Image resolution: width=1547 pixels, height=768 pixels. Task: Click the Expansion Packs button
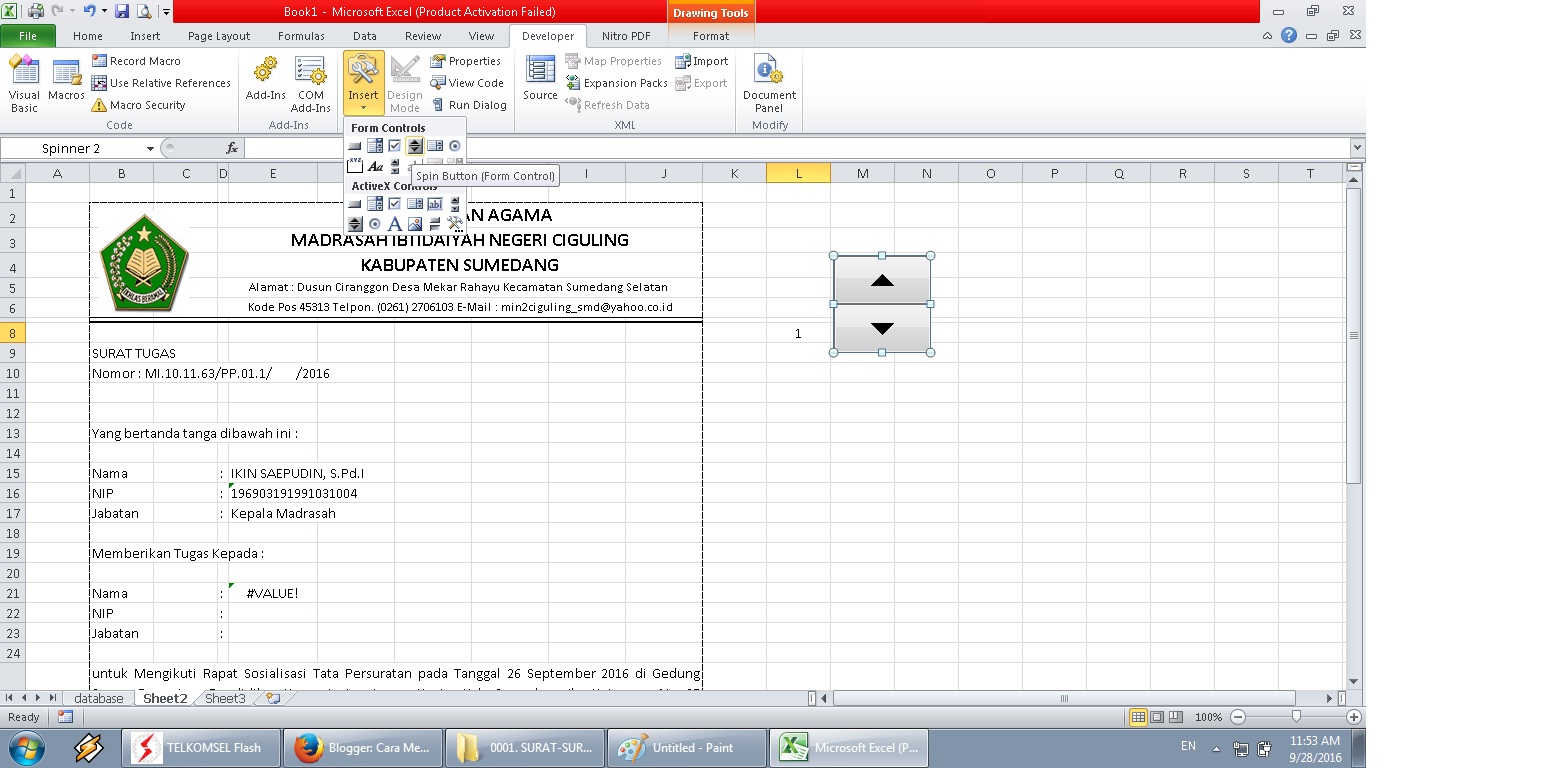pos(617,82)
